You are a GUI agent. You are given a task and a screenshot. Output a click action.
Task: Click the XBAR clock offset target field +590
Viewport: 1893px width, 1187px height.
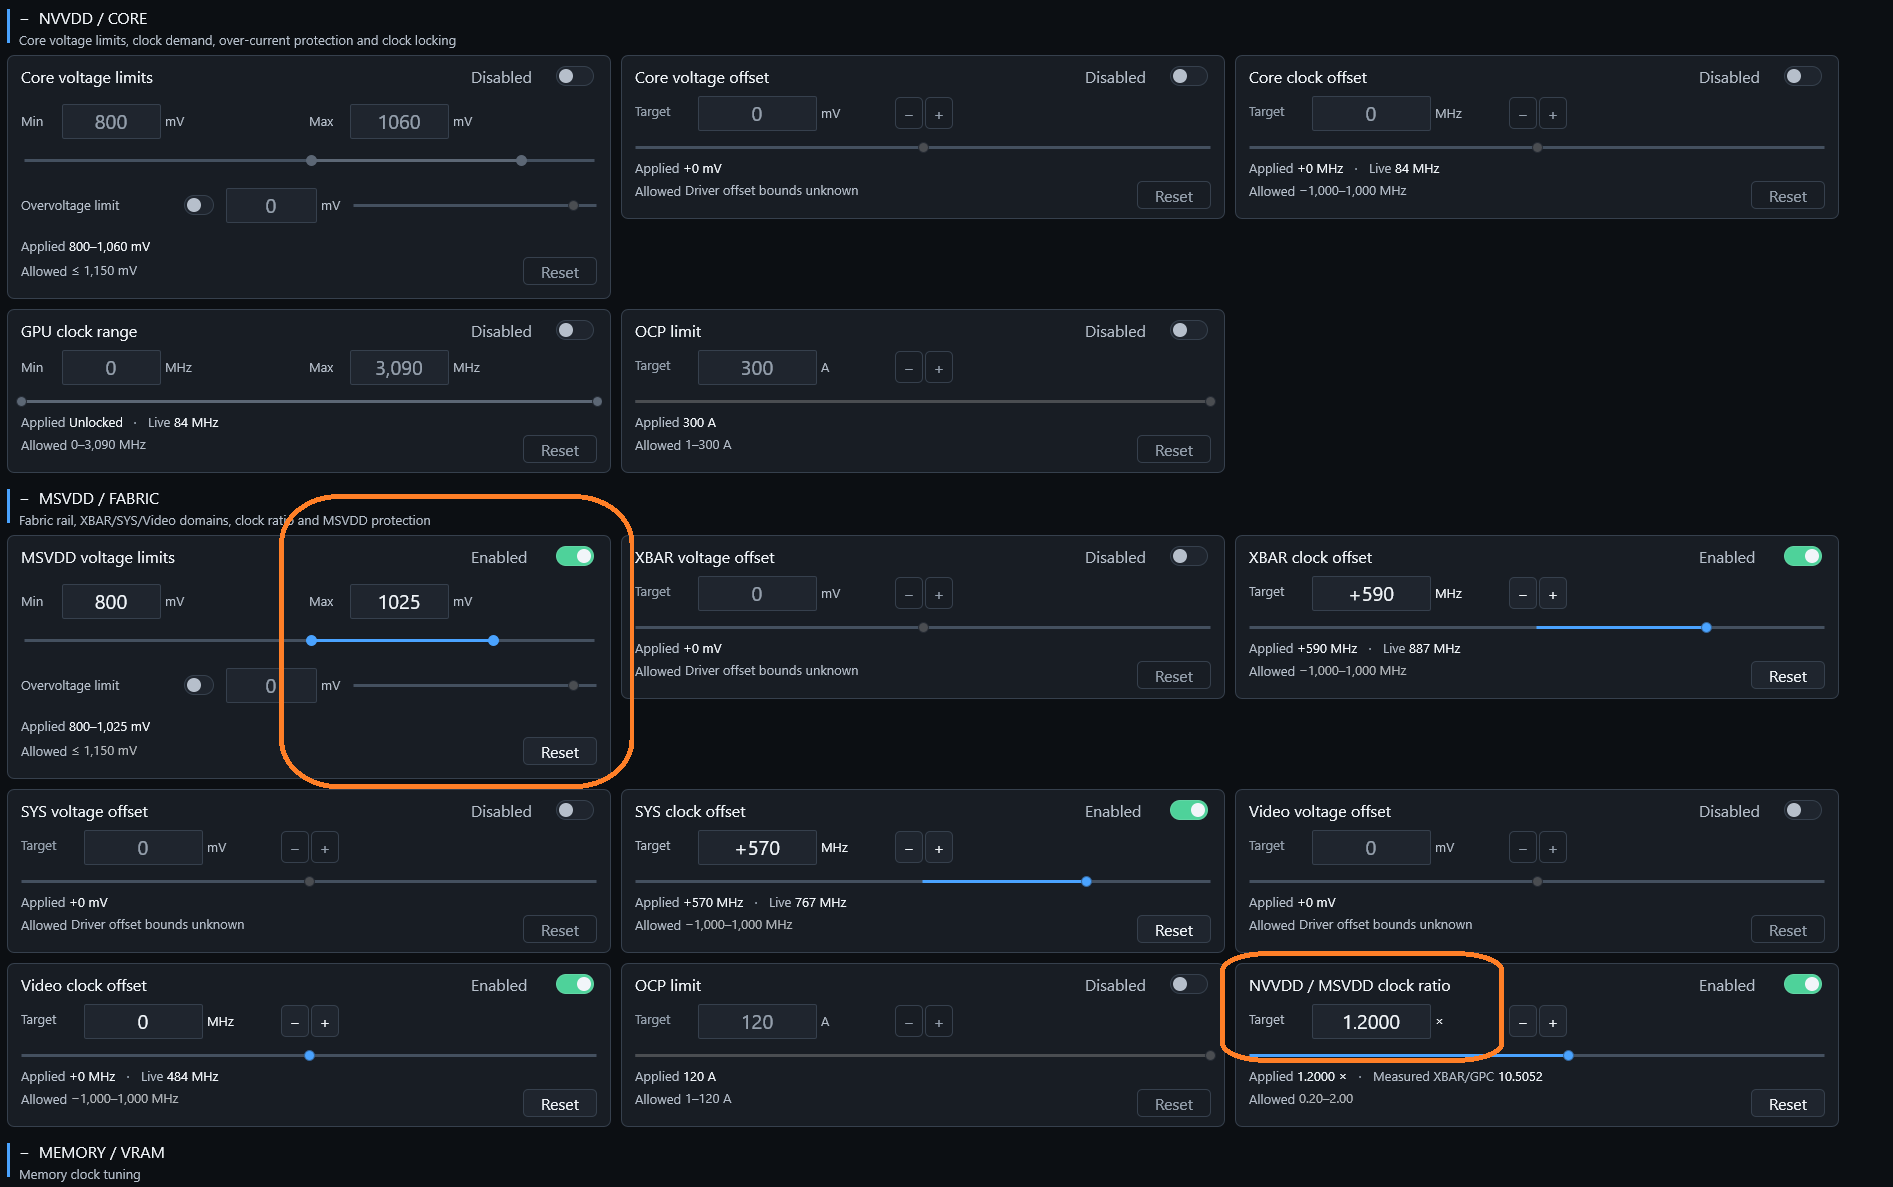[x=1371, y=594]
